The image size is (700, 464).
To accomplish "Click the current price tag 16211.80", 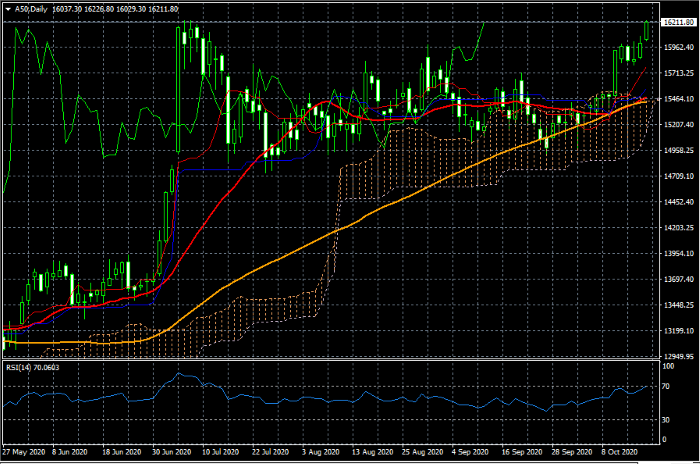I will pyautogui.click(x=679, y=22).
